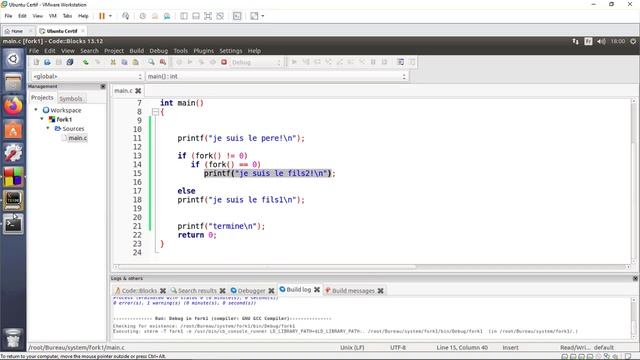This screenshot has width=640, height=360.
Task: Launch Firefox from the Ubuntu launcher
Action: (x=13, y=106)
